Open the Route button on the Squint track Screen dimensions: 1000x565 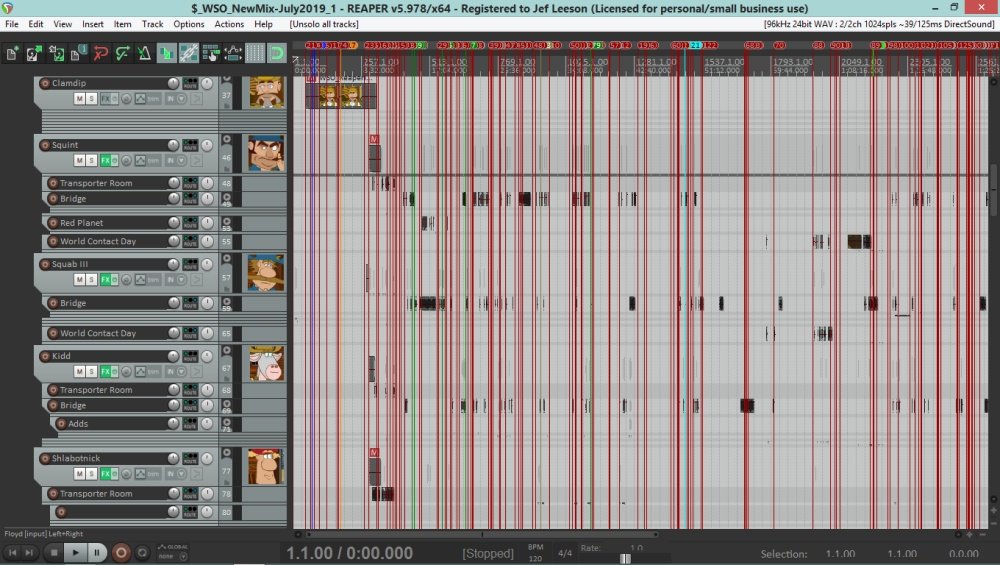pyautogui.click(x=190, y=145)
